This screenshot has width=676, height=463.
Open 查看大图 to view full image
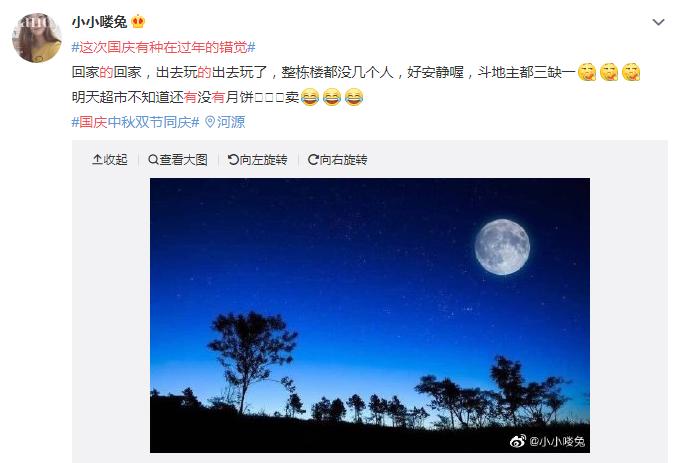tap(178, 160)
